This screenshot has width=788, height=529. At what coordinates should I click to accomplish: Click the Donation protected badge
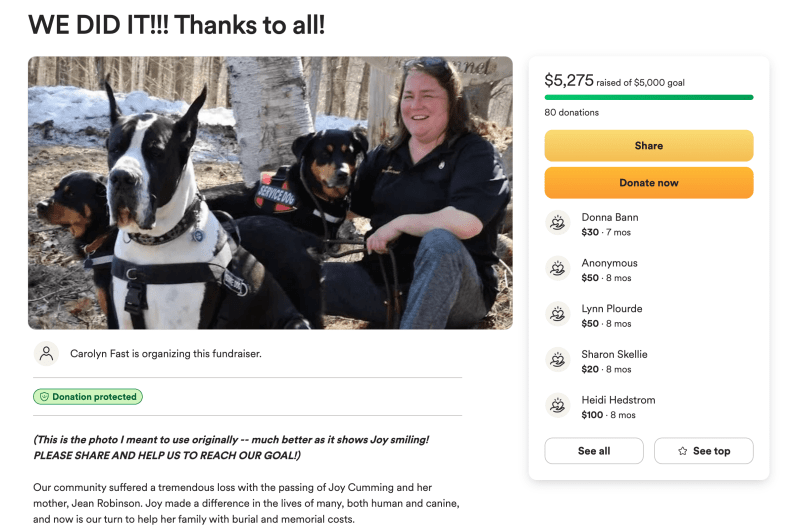88,397
